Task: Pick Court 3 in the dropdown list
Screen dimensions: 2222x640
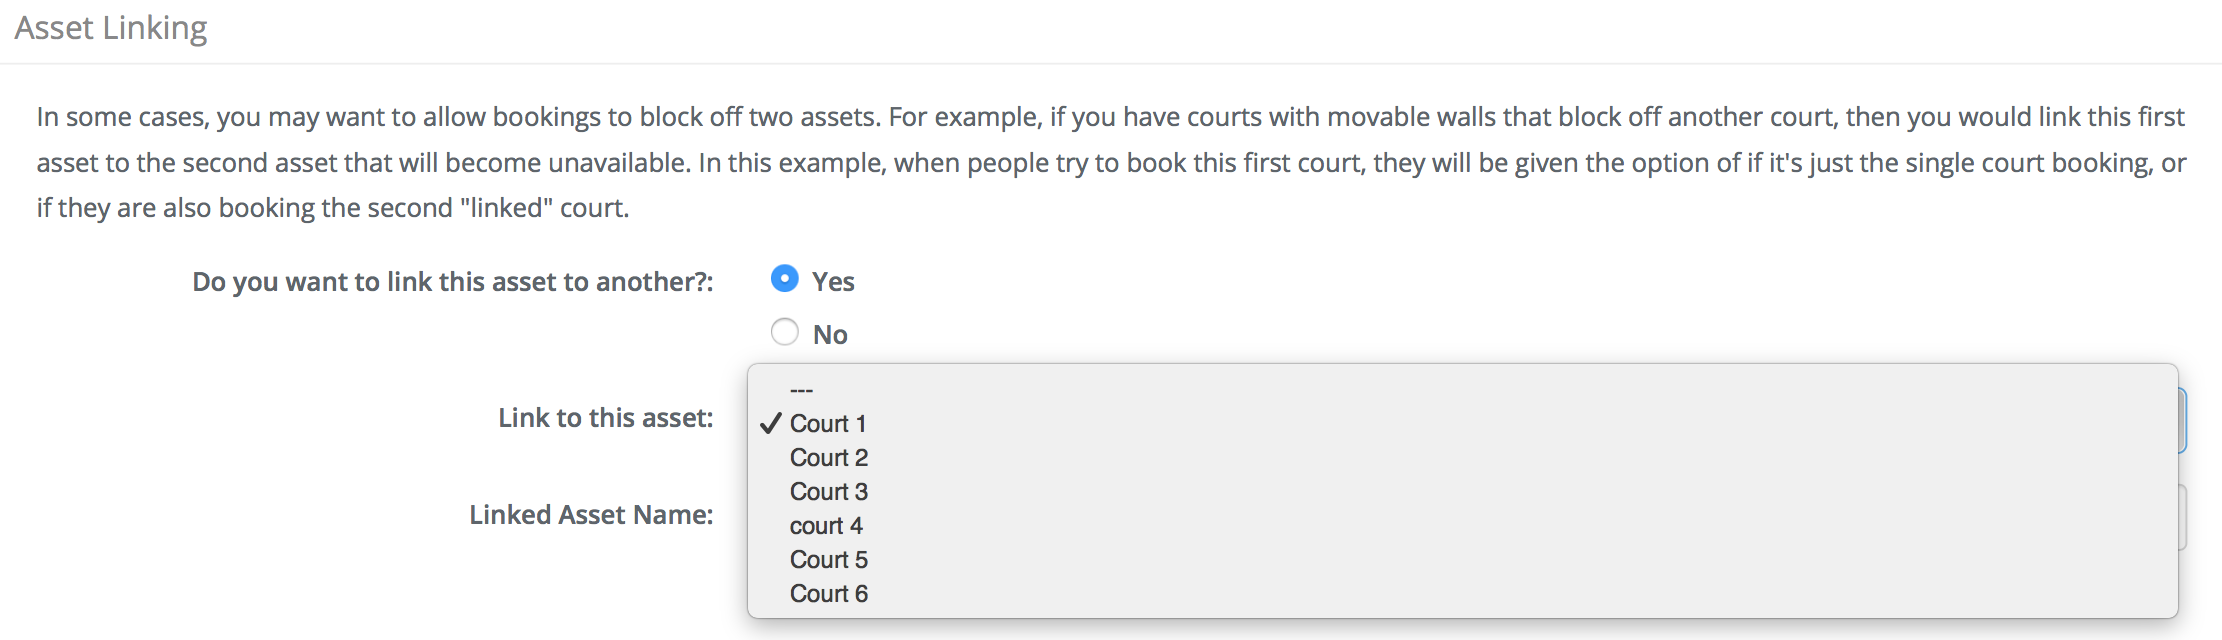Action: click(x=1462, y=491)
